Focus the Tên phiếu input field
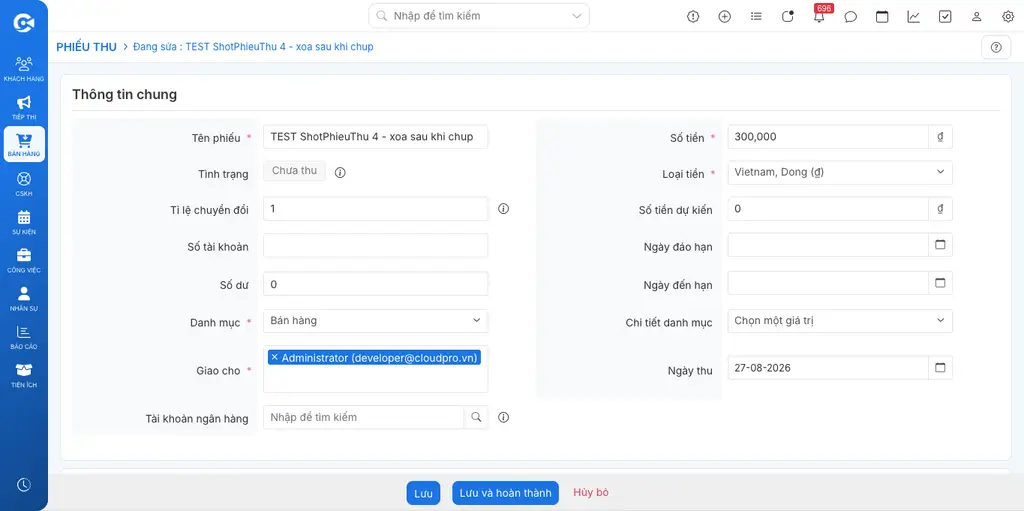1024x511 pixels. [x=376, y=137]
